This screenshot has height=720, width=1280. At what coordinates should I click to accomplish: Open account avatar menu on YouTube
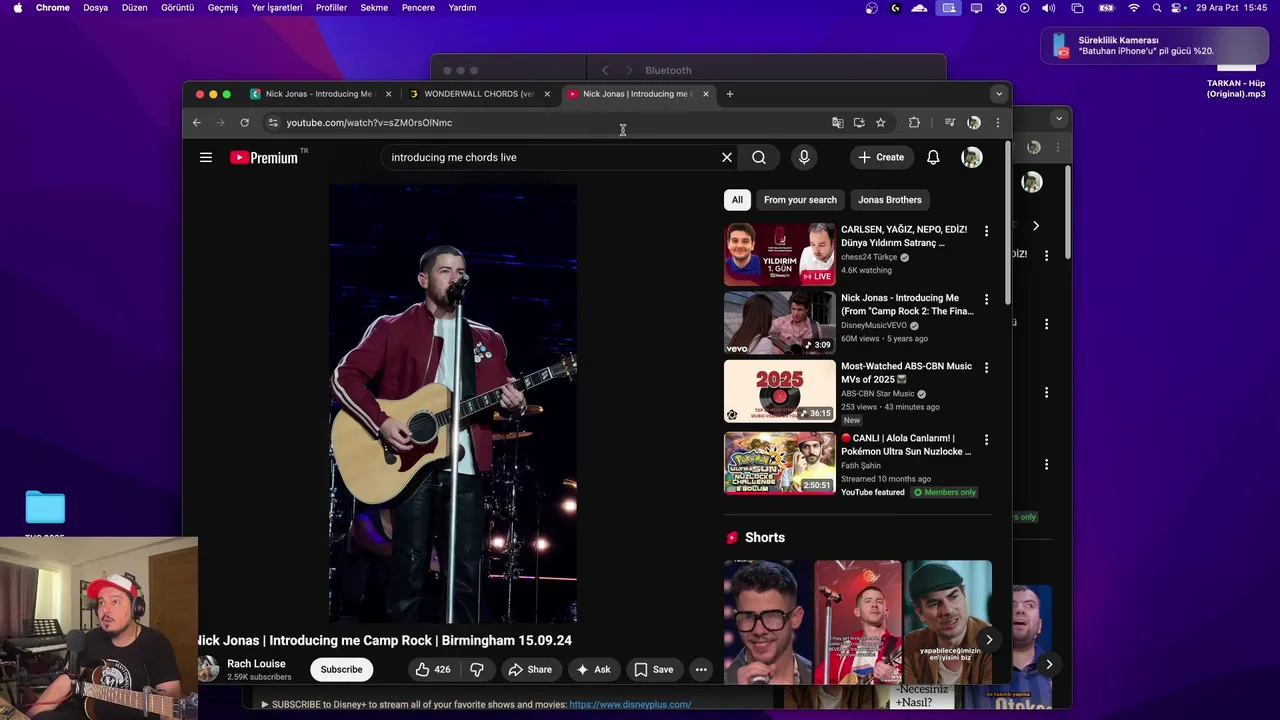(x=972, y=157)
